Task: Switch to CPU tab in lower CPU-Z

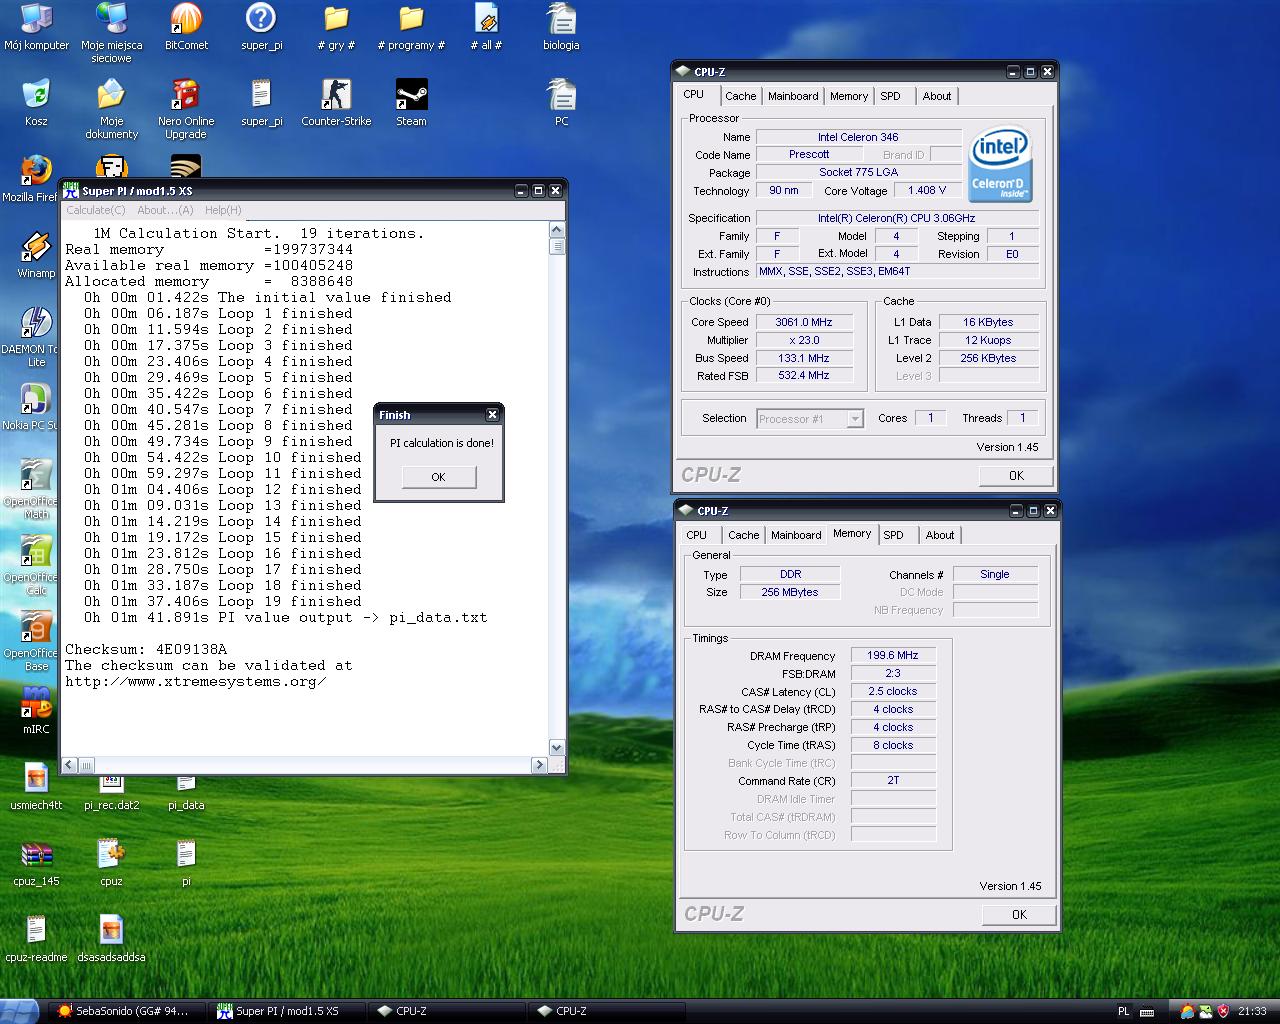Action: (697, 535)
